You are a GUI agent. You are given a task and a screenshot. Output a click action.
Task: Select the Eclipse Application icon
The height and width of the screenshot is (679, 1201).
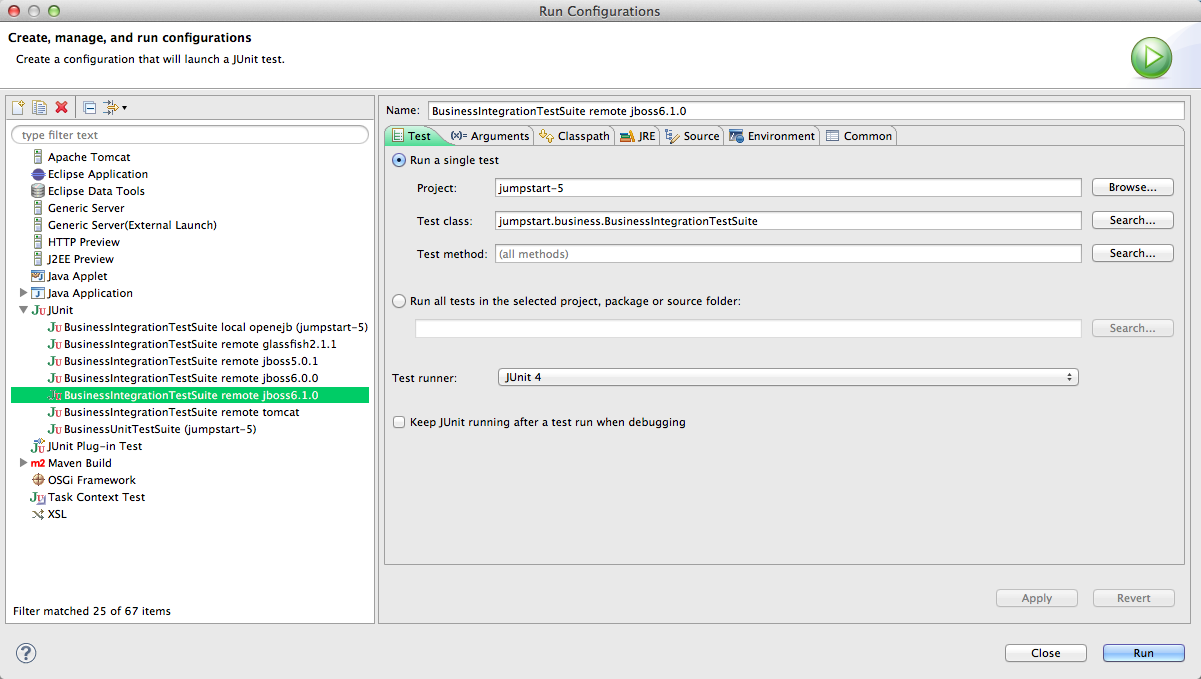tap(38, 174)
